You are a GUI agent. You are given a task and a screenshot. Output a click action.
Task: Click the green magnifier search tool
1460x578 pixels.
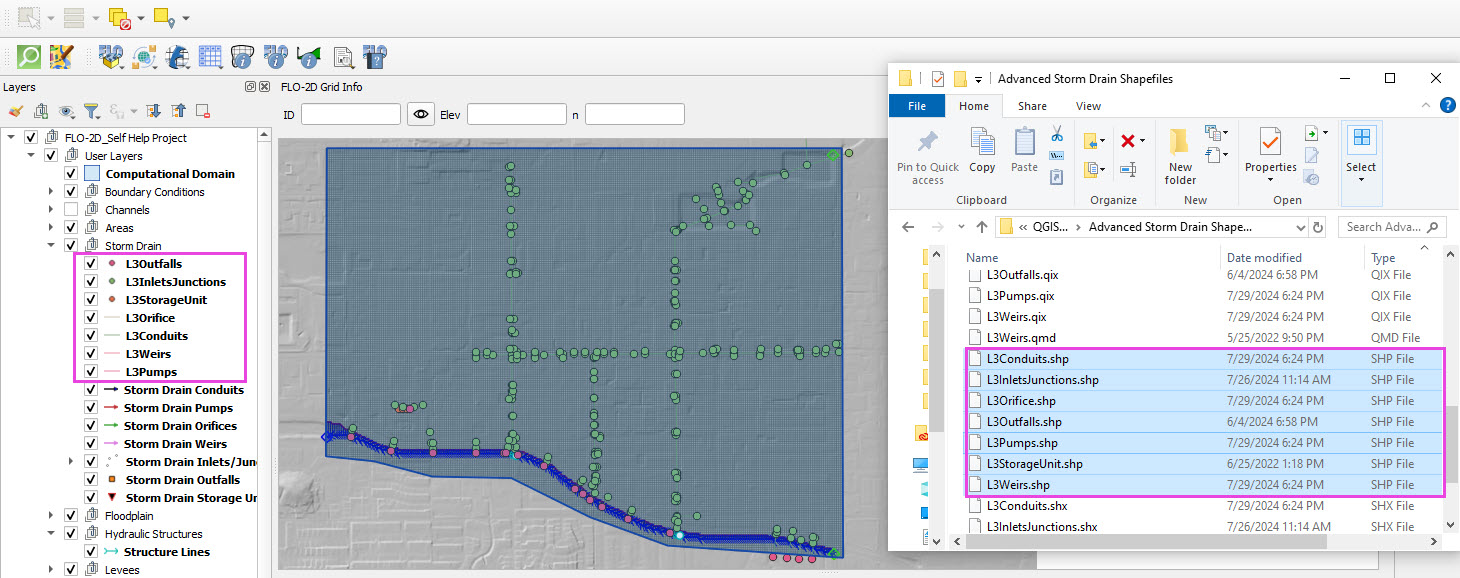pyautogui.click(x=29, y=56)
